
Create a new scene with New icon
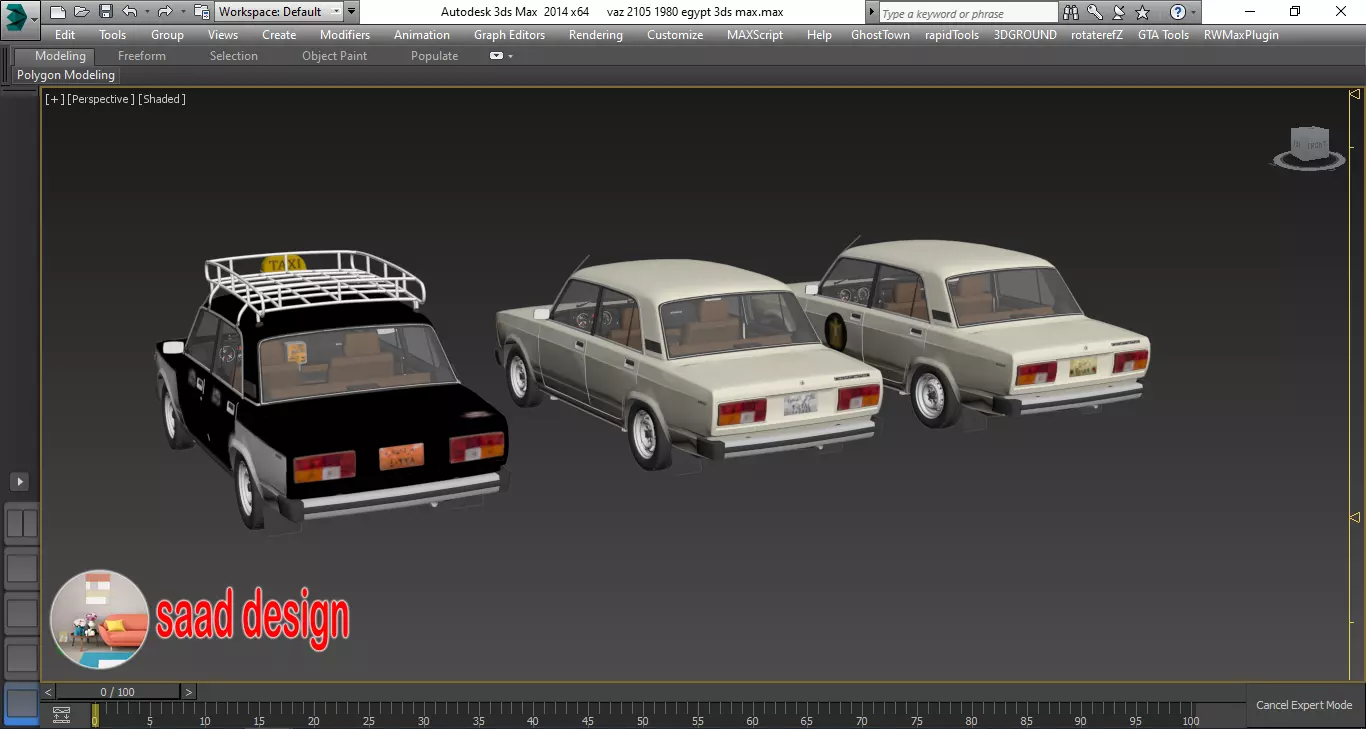(58, 12)
